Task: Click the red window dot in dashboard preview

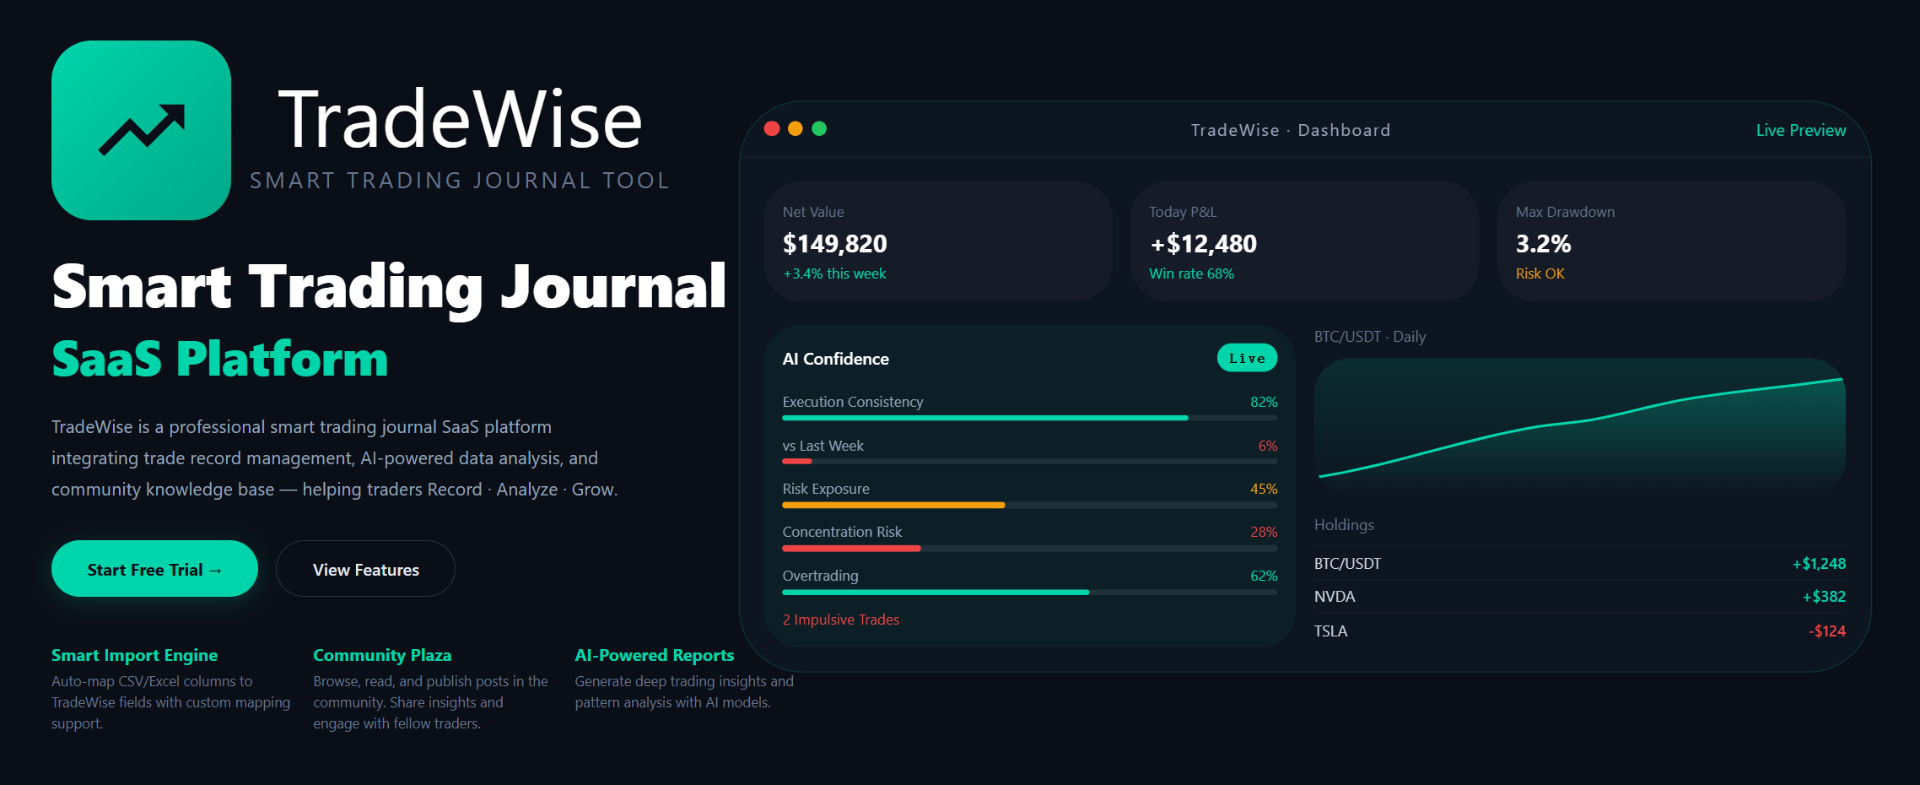Action: 772,128
